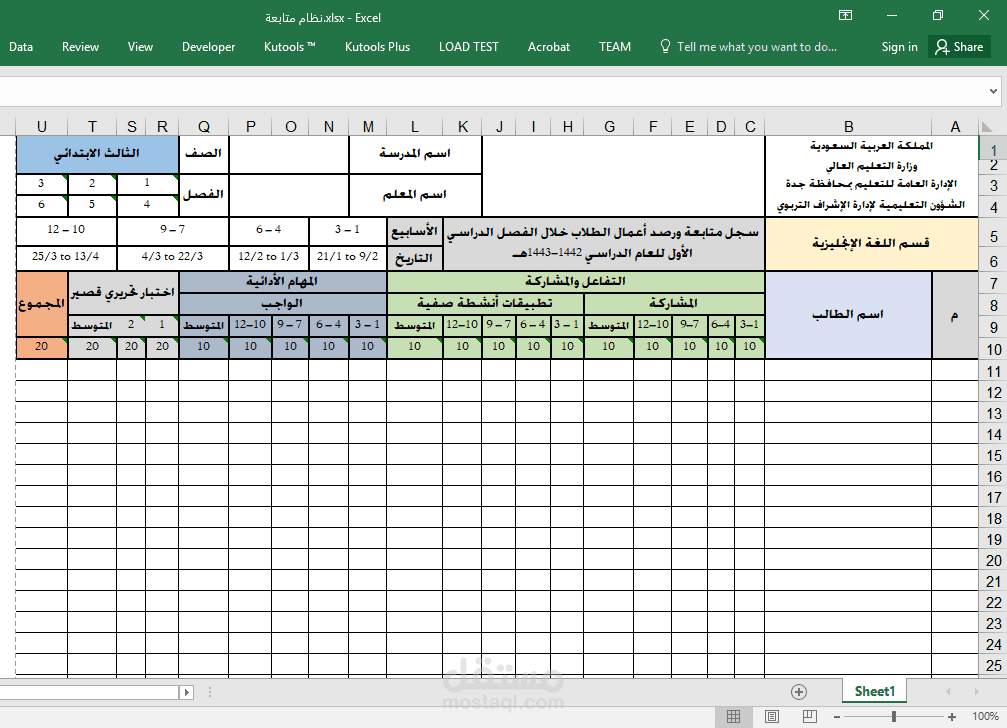Click the horizontal scrollbar track
This screenshot has height=728, width=1007.
click(90, 692)
